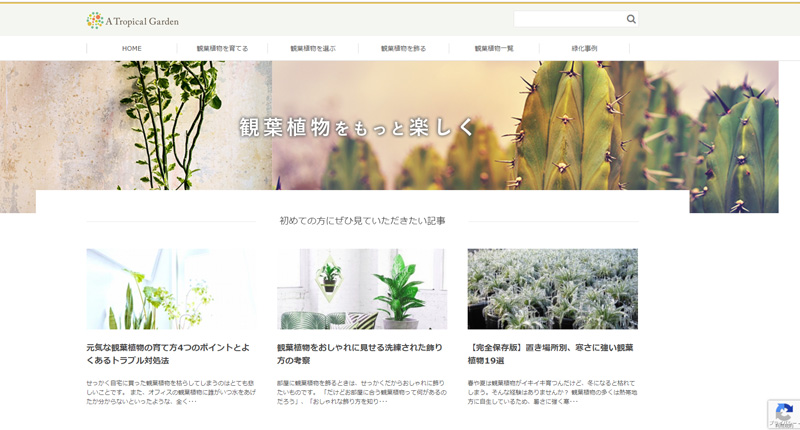This screenshot has width=800, height=430.
Task: Click the A Tropical Garden logo
Action: pos(133,21)
